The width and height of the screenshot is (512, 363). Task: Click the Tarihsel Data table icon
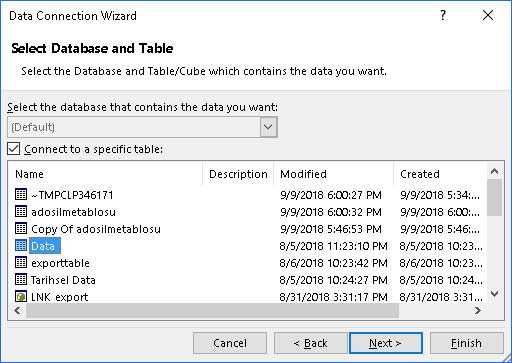[x=21, y=279]
